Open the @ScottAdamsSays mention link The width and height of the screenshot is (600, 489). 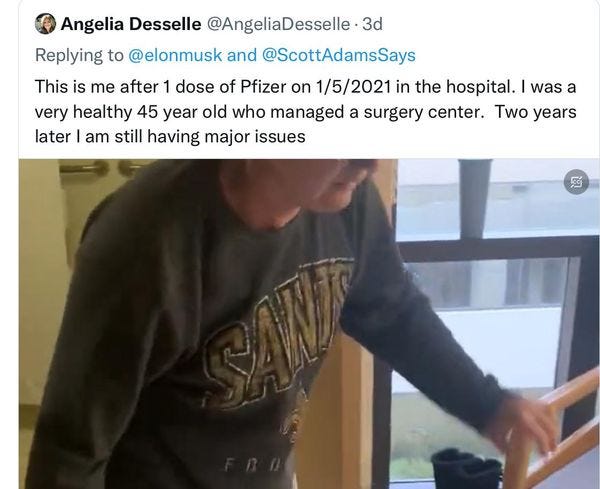click(339, 55)
